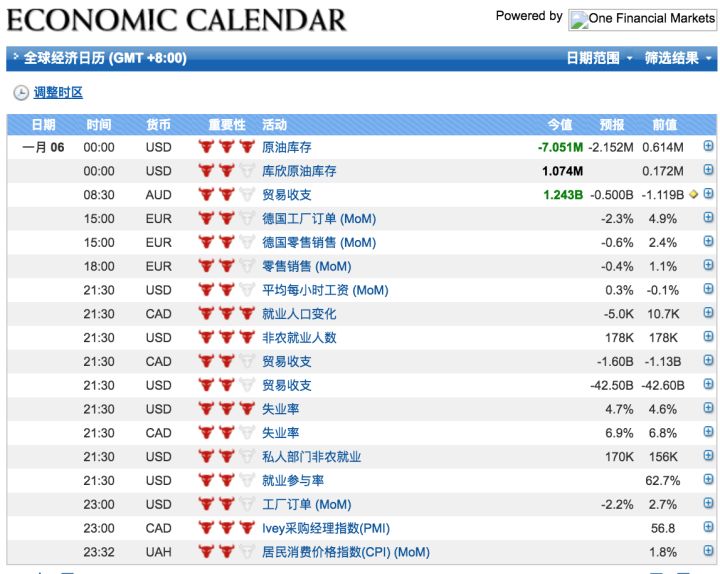Expand the plus icon for 库欣原油库存
The image size is (720, 574).
(x=708, y=171)
